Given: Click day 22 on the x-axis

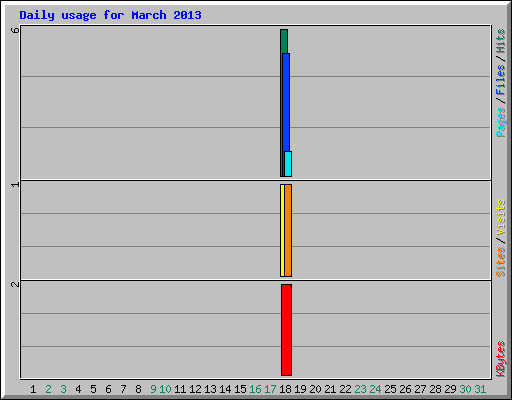Looking at the screenshot, I should (x=345, y=389).
